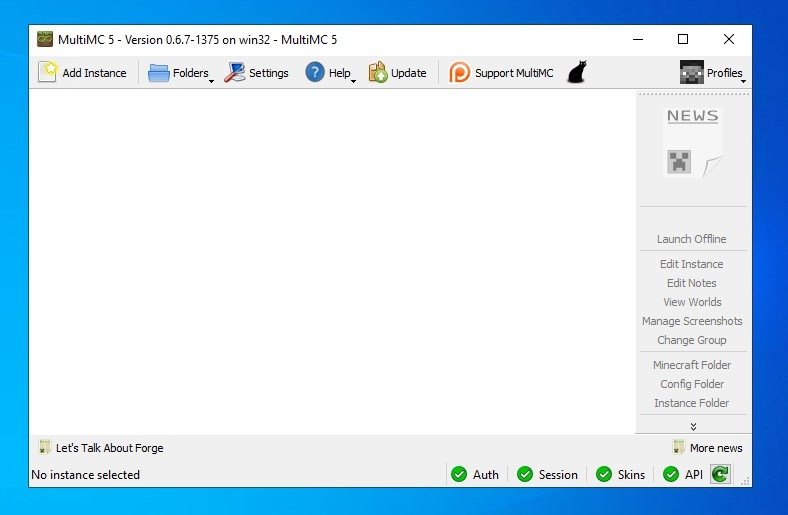Viewport: 788px width, 515px height.
Task: Open the Profiles account dropdown
Action: 712,73
